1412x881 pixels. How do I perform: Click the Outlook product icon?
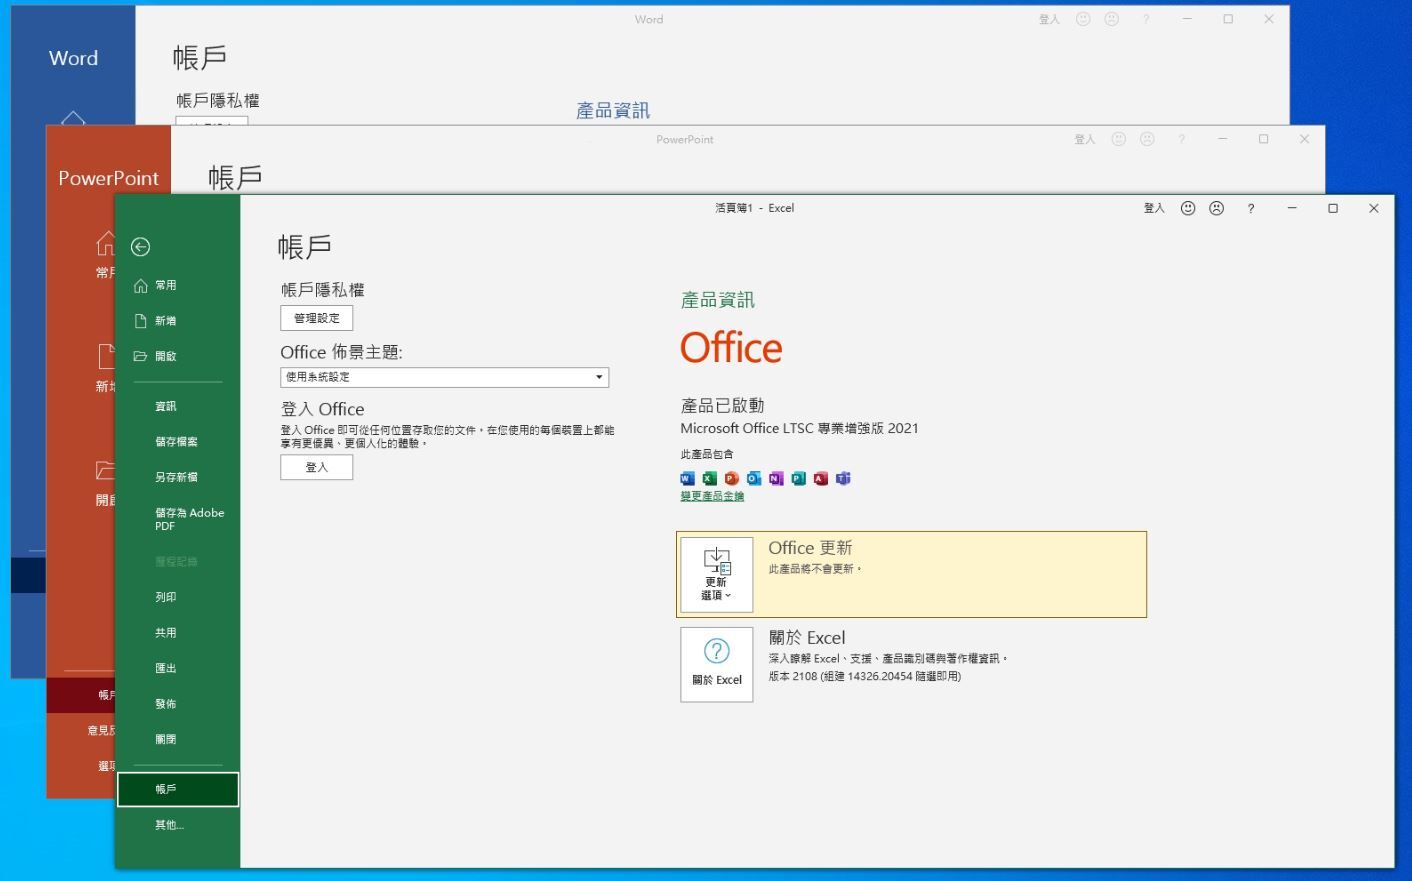(754, 478)
